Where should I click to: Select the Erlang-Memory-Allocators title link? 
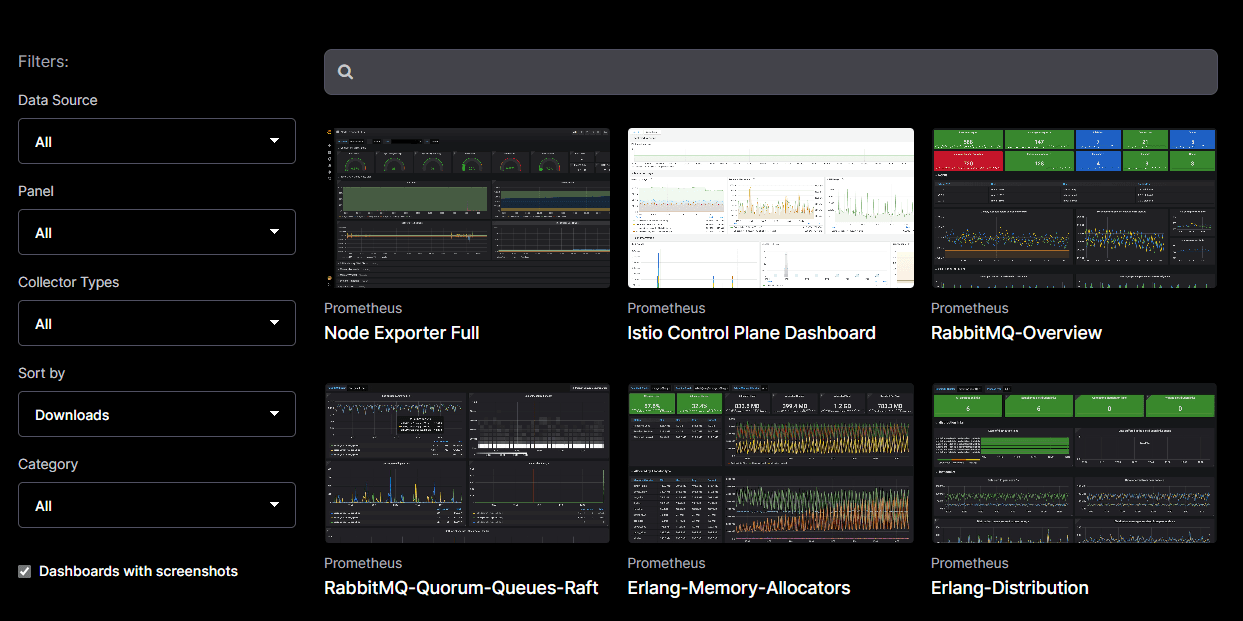tap(739, 588)
